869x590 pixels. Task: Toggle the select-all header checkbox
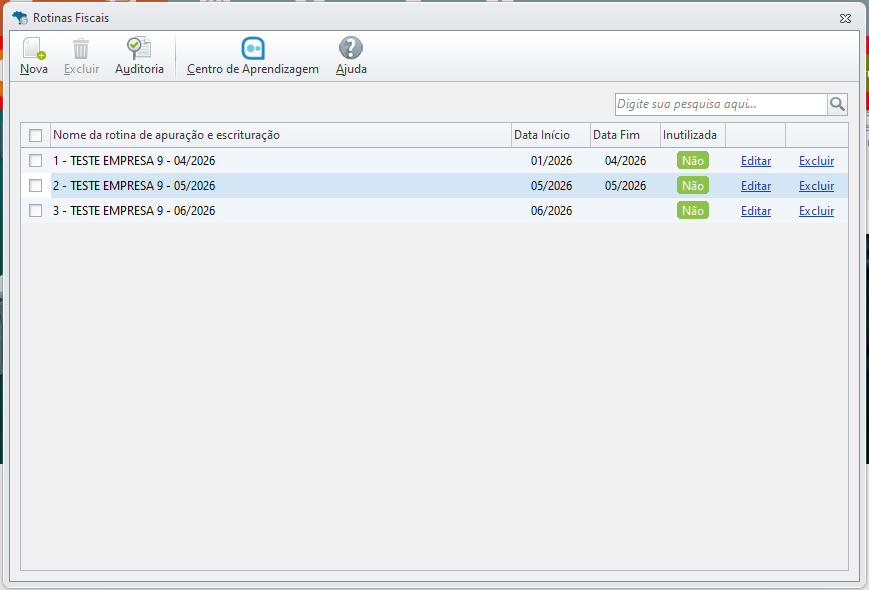35,135
